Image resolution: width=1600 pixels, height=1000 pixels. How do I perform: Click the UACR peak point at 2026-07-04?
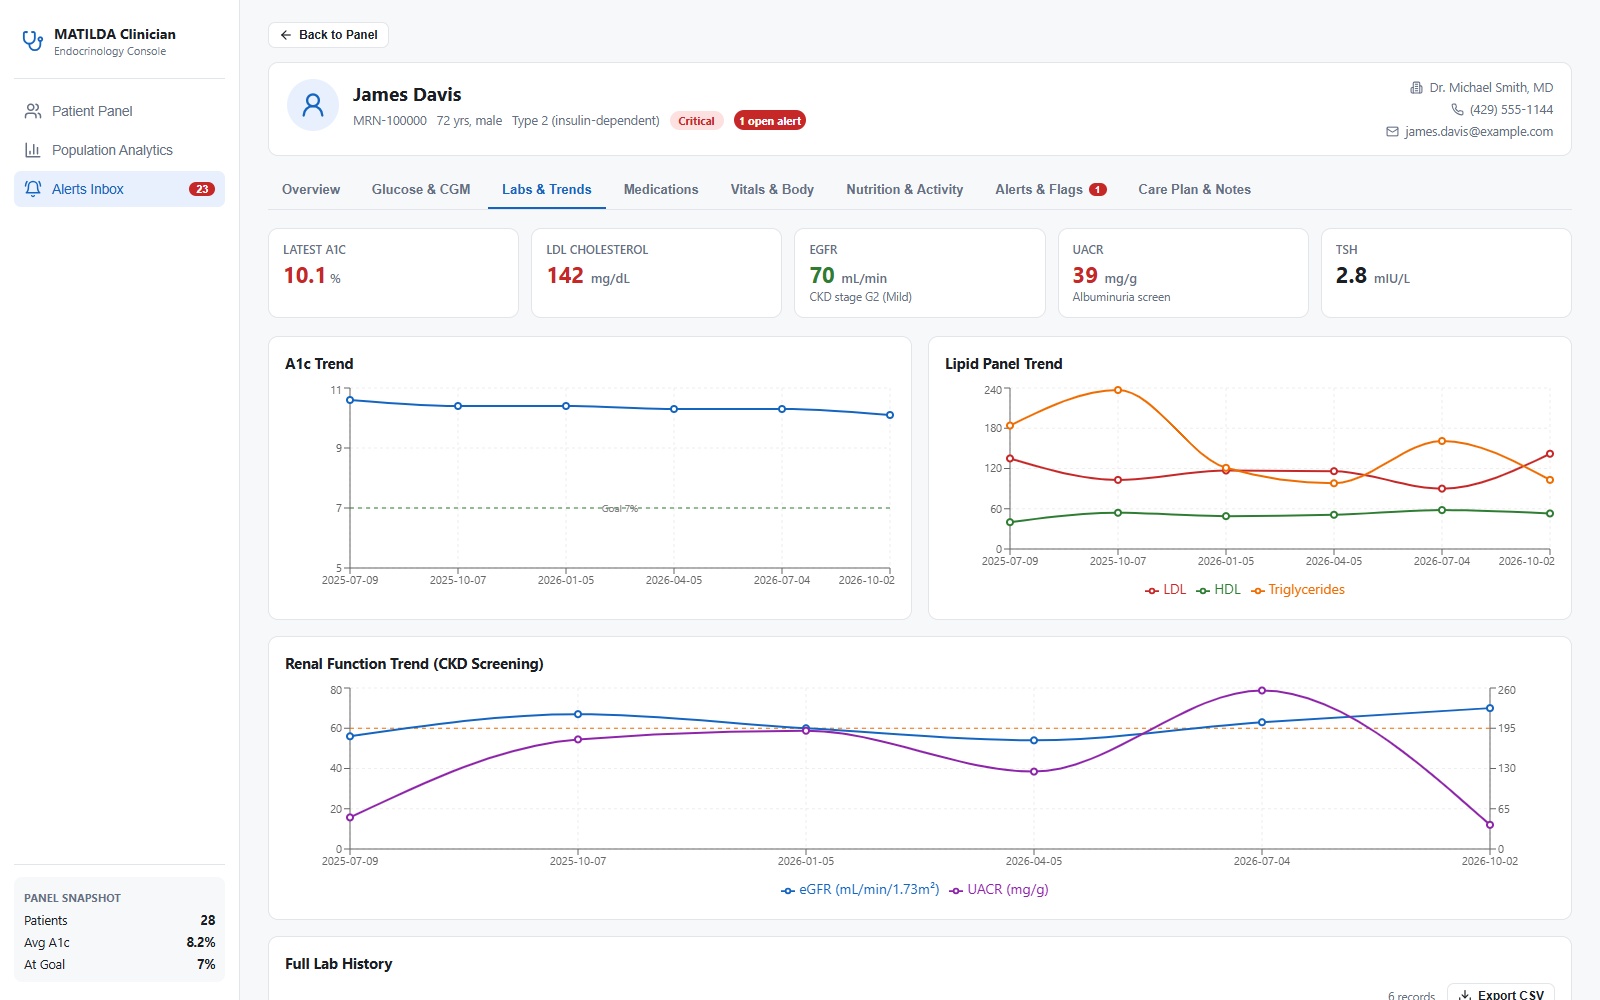click(1262, 690)
